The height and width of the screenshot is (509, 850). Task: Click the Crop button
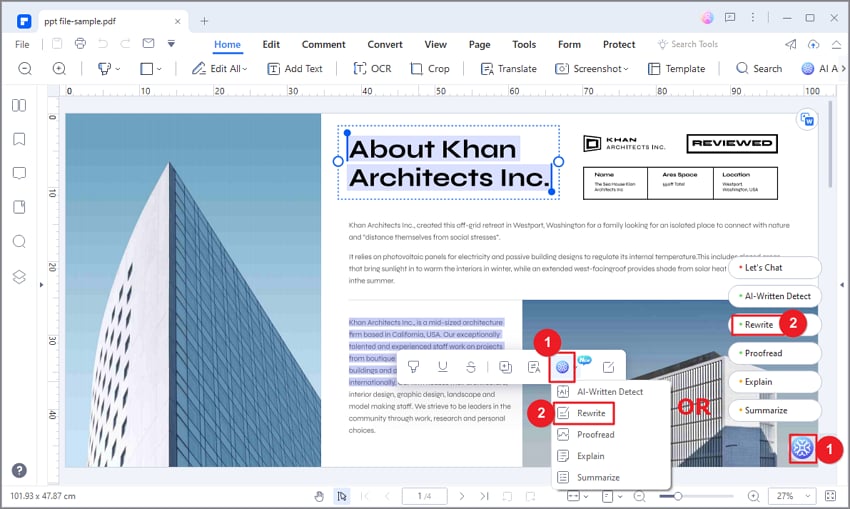tap(429, 68)
